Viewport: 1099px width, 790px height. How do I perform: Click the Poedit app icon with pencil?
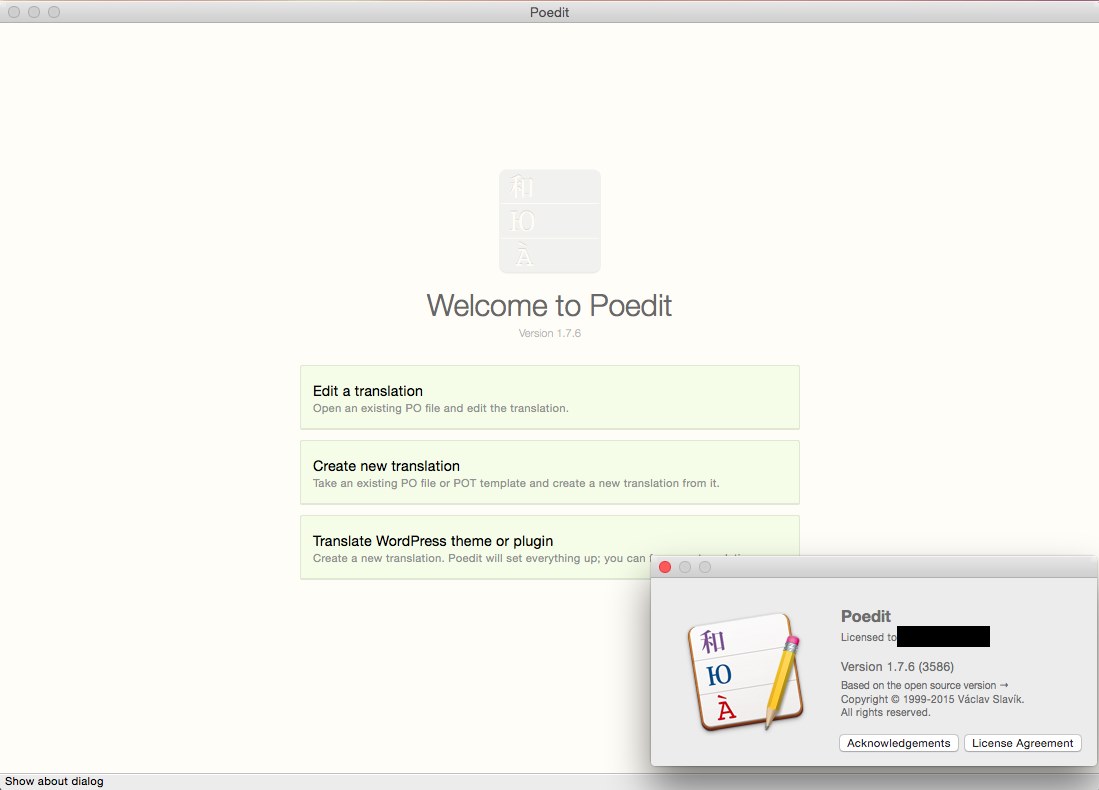coord(744,672)
